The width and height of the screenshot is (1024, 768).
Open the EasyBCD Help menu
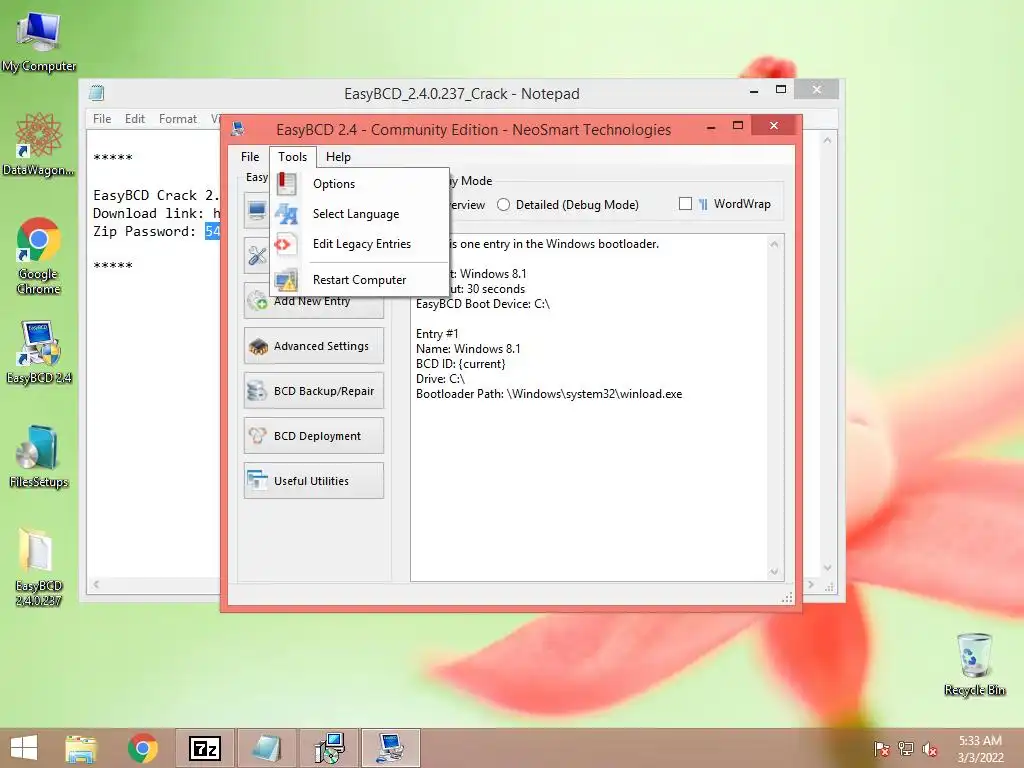(x=338, y=157)
